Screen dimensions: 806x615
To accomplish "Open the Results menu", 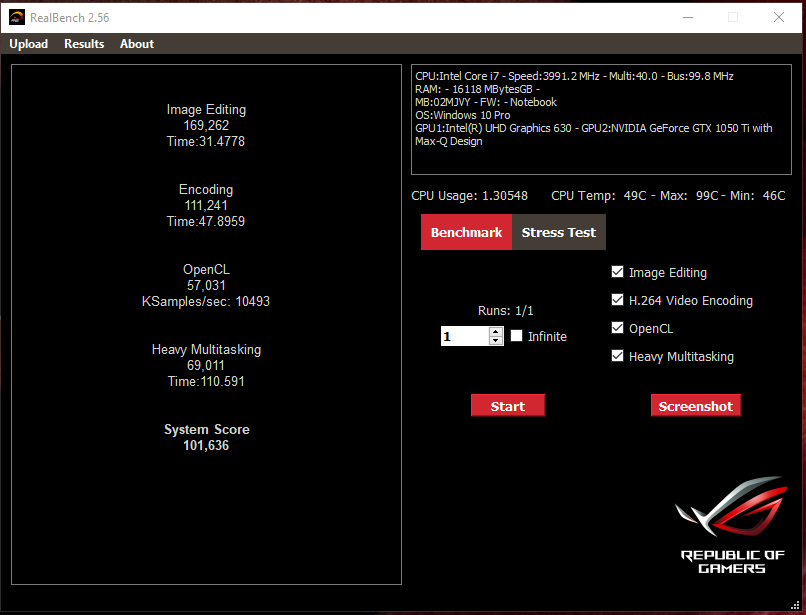I will pyautogui.click(x=84, y=44).
